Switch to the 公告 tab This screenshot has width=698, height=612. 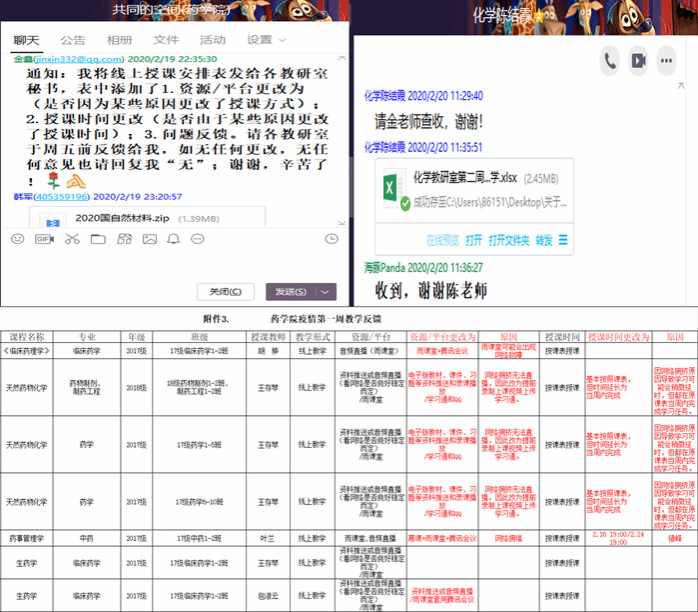pyautogui.click(x=73, y=40)
